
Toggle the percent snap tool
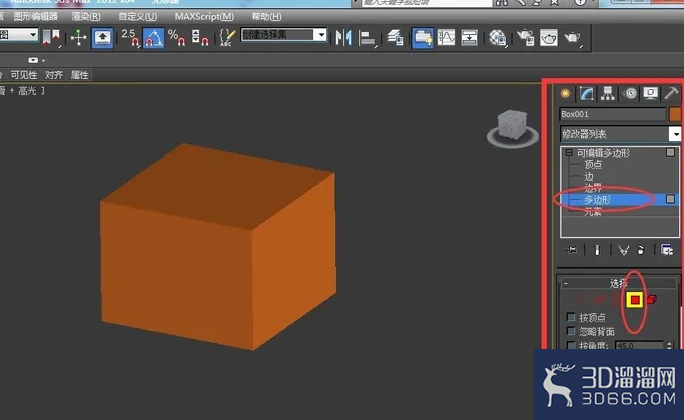coord(176,37)
